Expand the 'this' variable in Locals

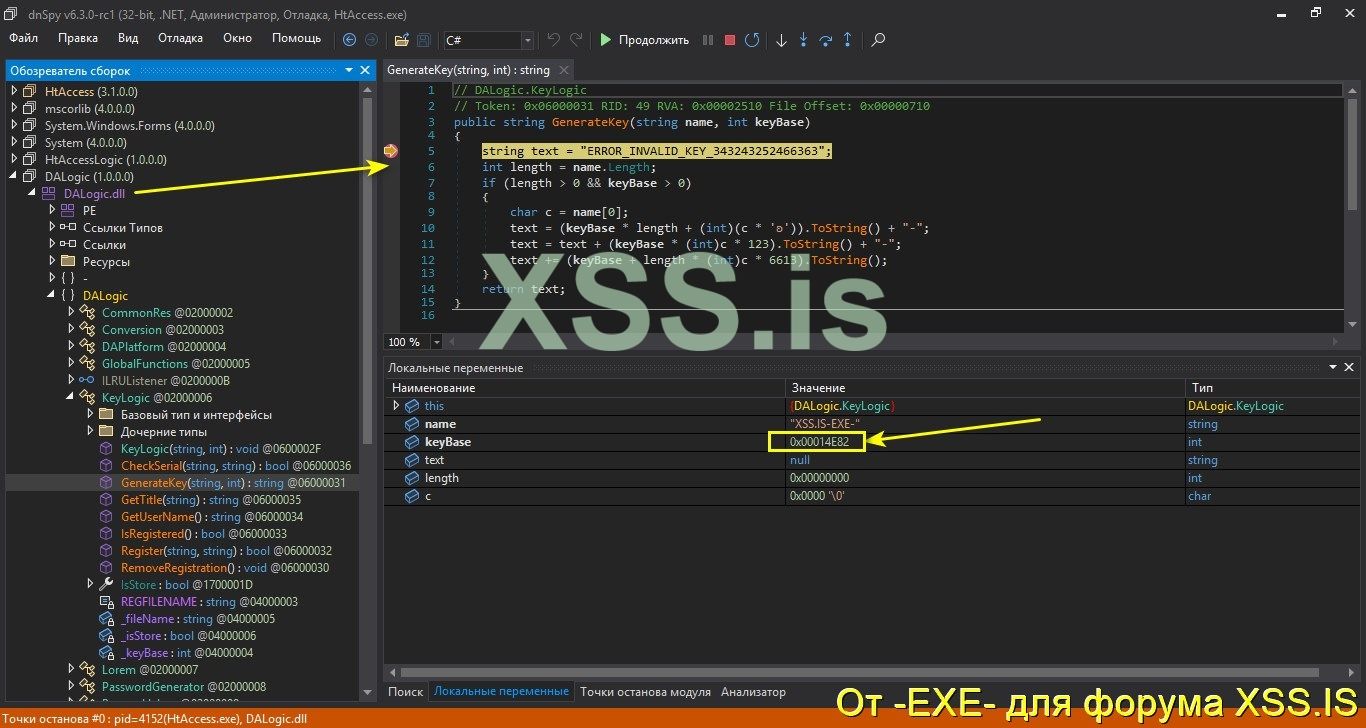point(398,405)
